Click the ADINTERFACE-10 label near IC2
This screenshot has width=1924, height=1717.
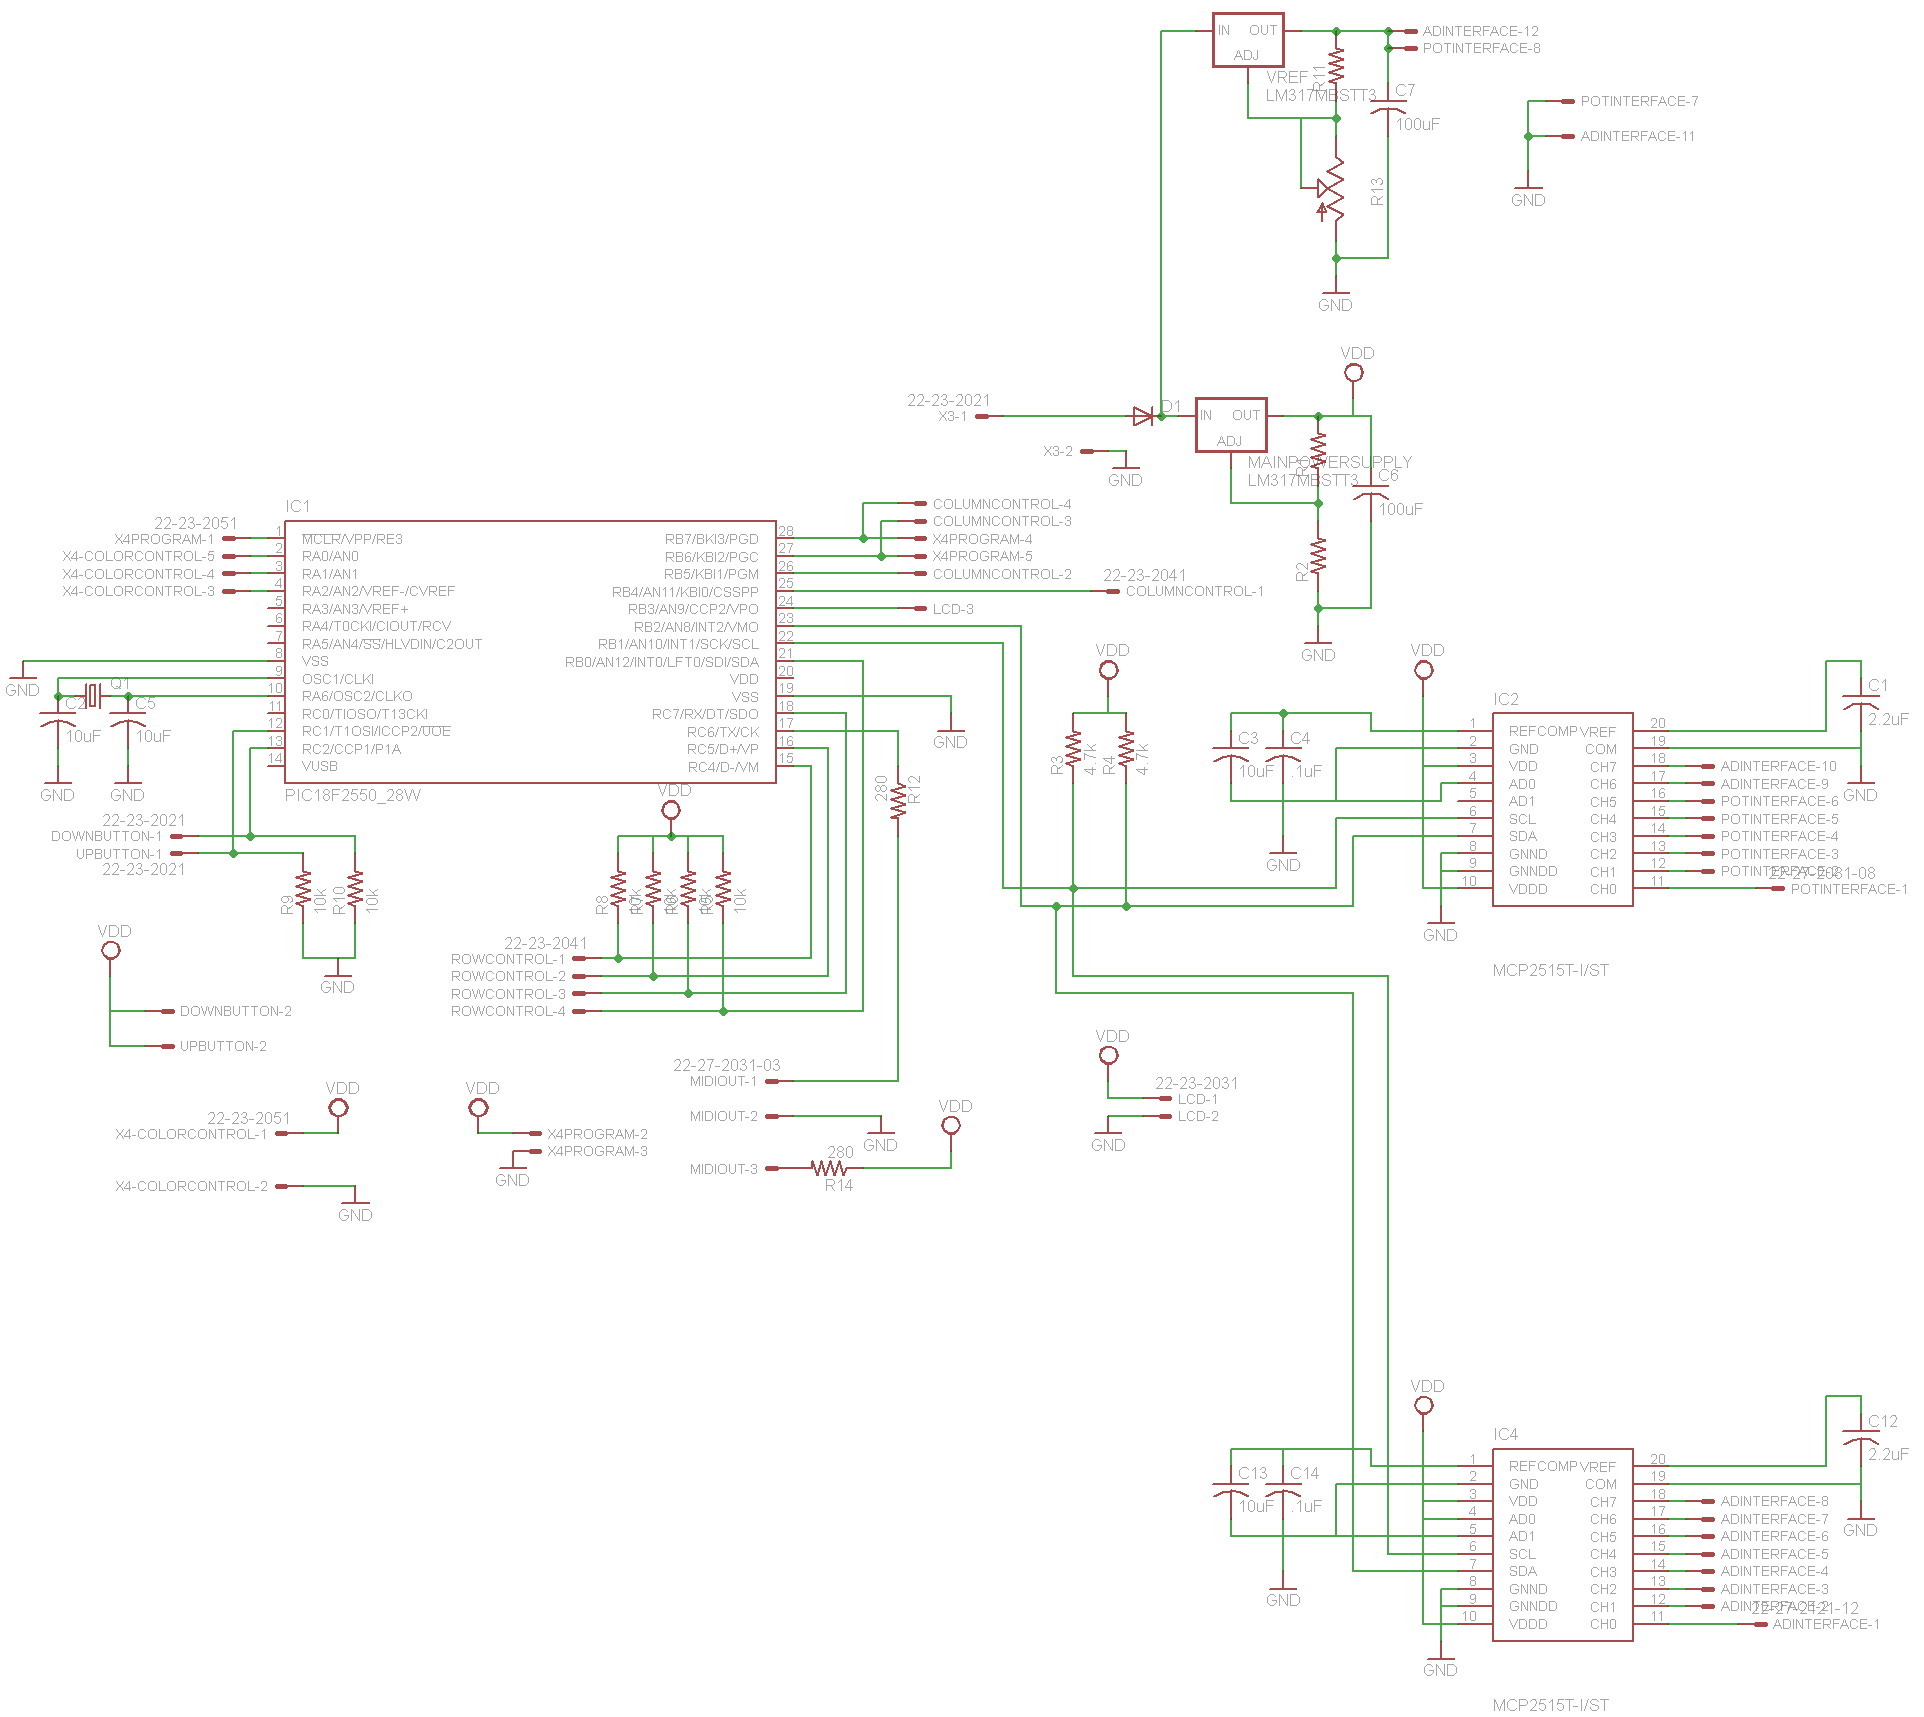pyautogui.click(x=1778, y=766)
